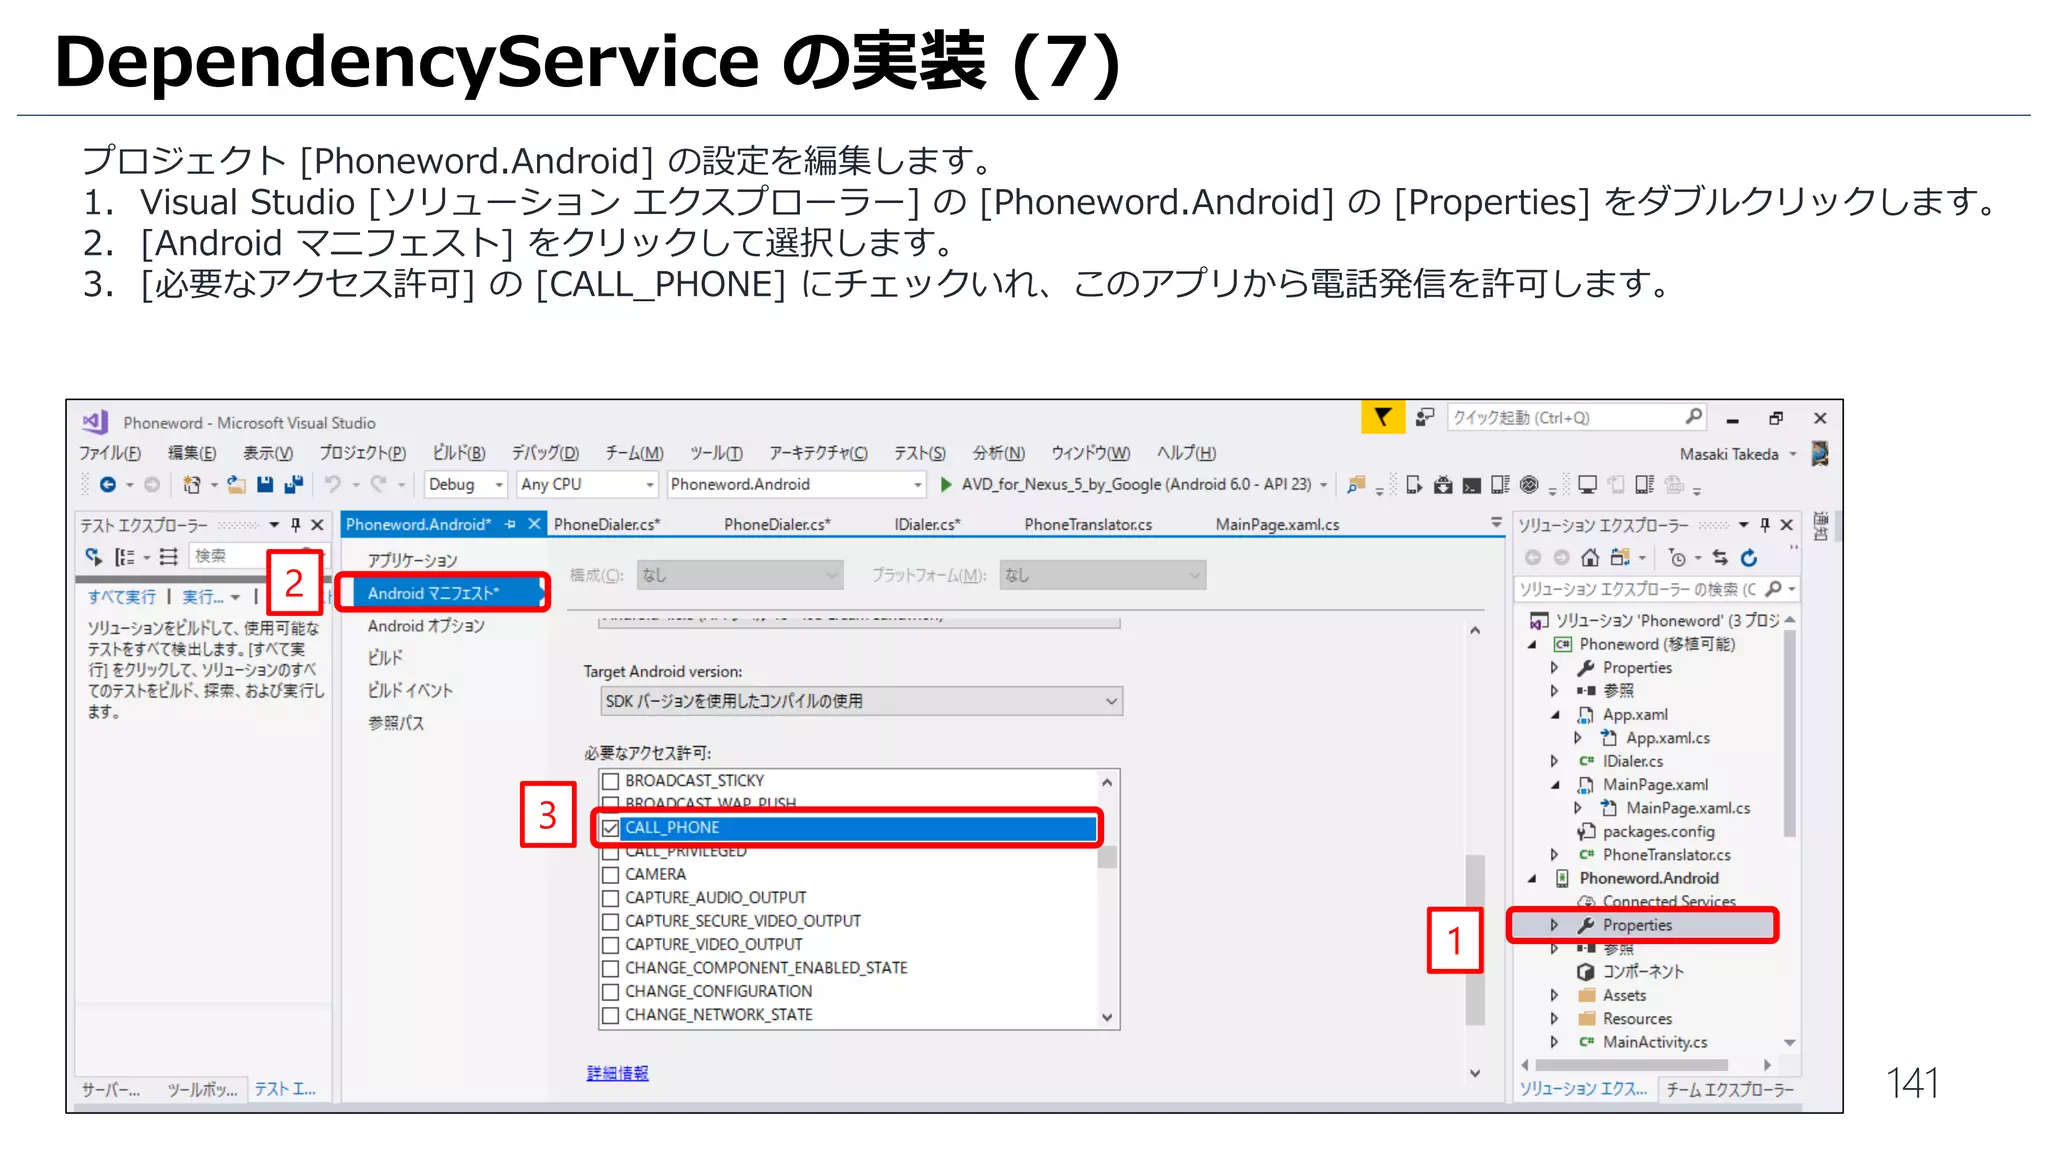Click the run tests after build icon in Test Explorer
2048x1152 pixels.
(93, 557)
